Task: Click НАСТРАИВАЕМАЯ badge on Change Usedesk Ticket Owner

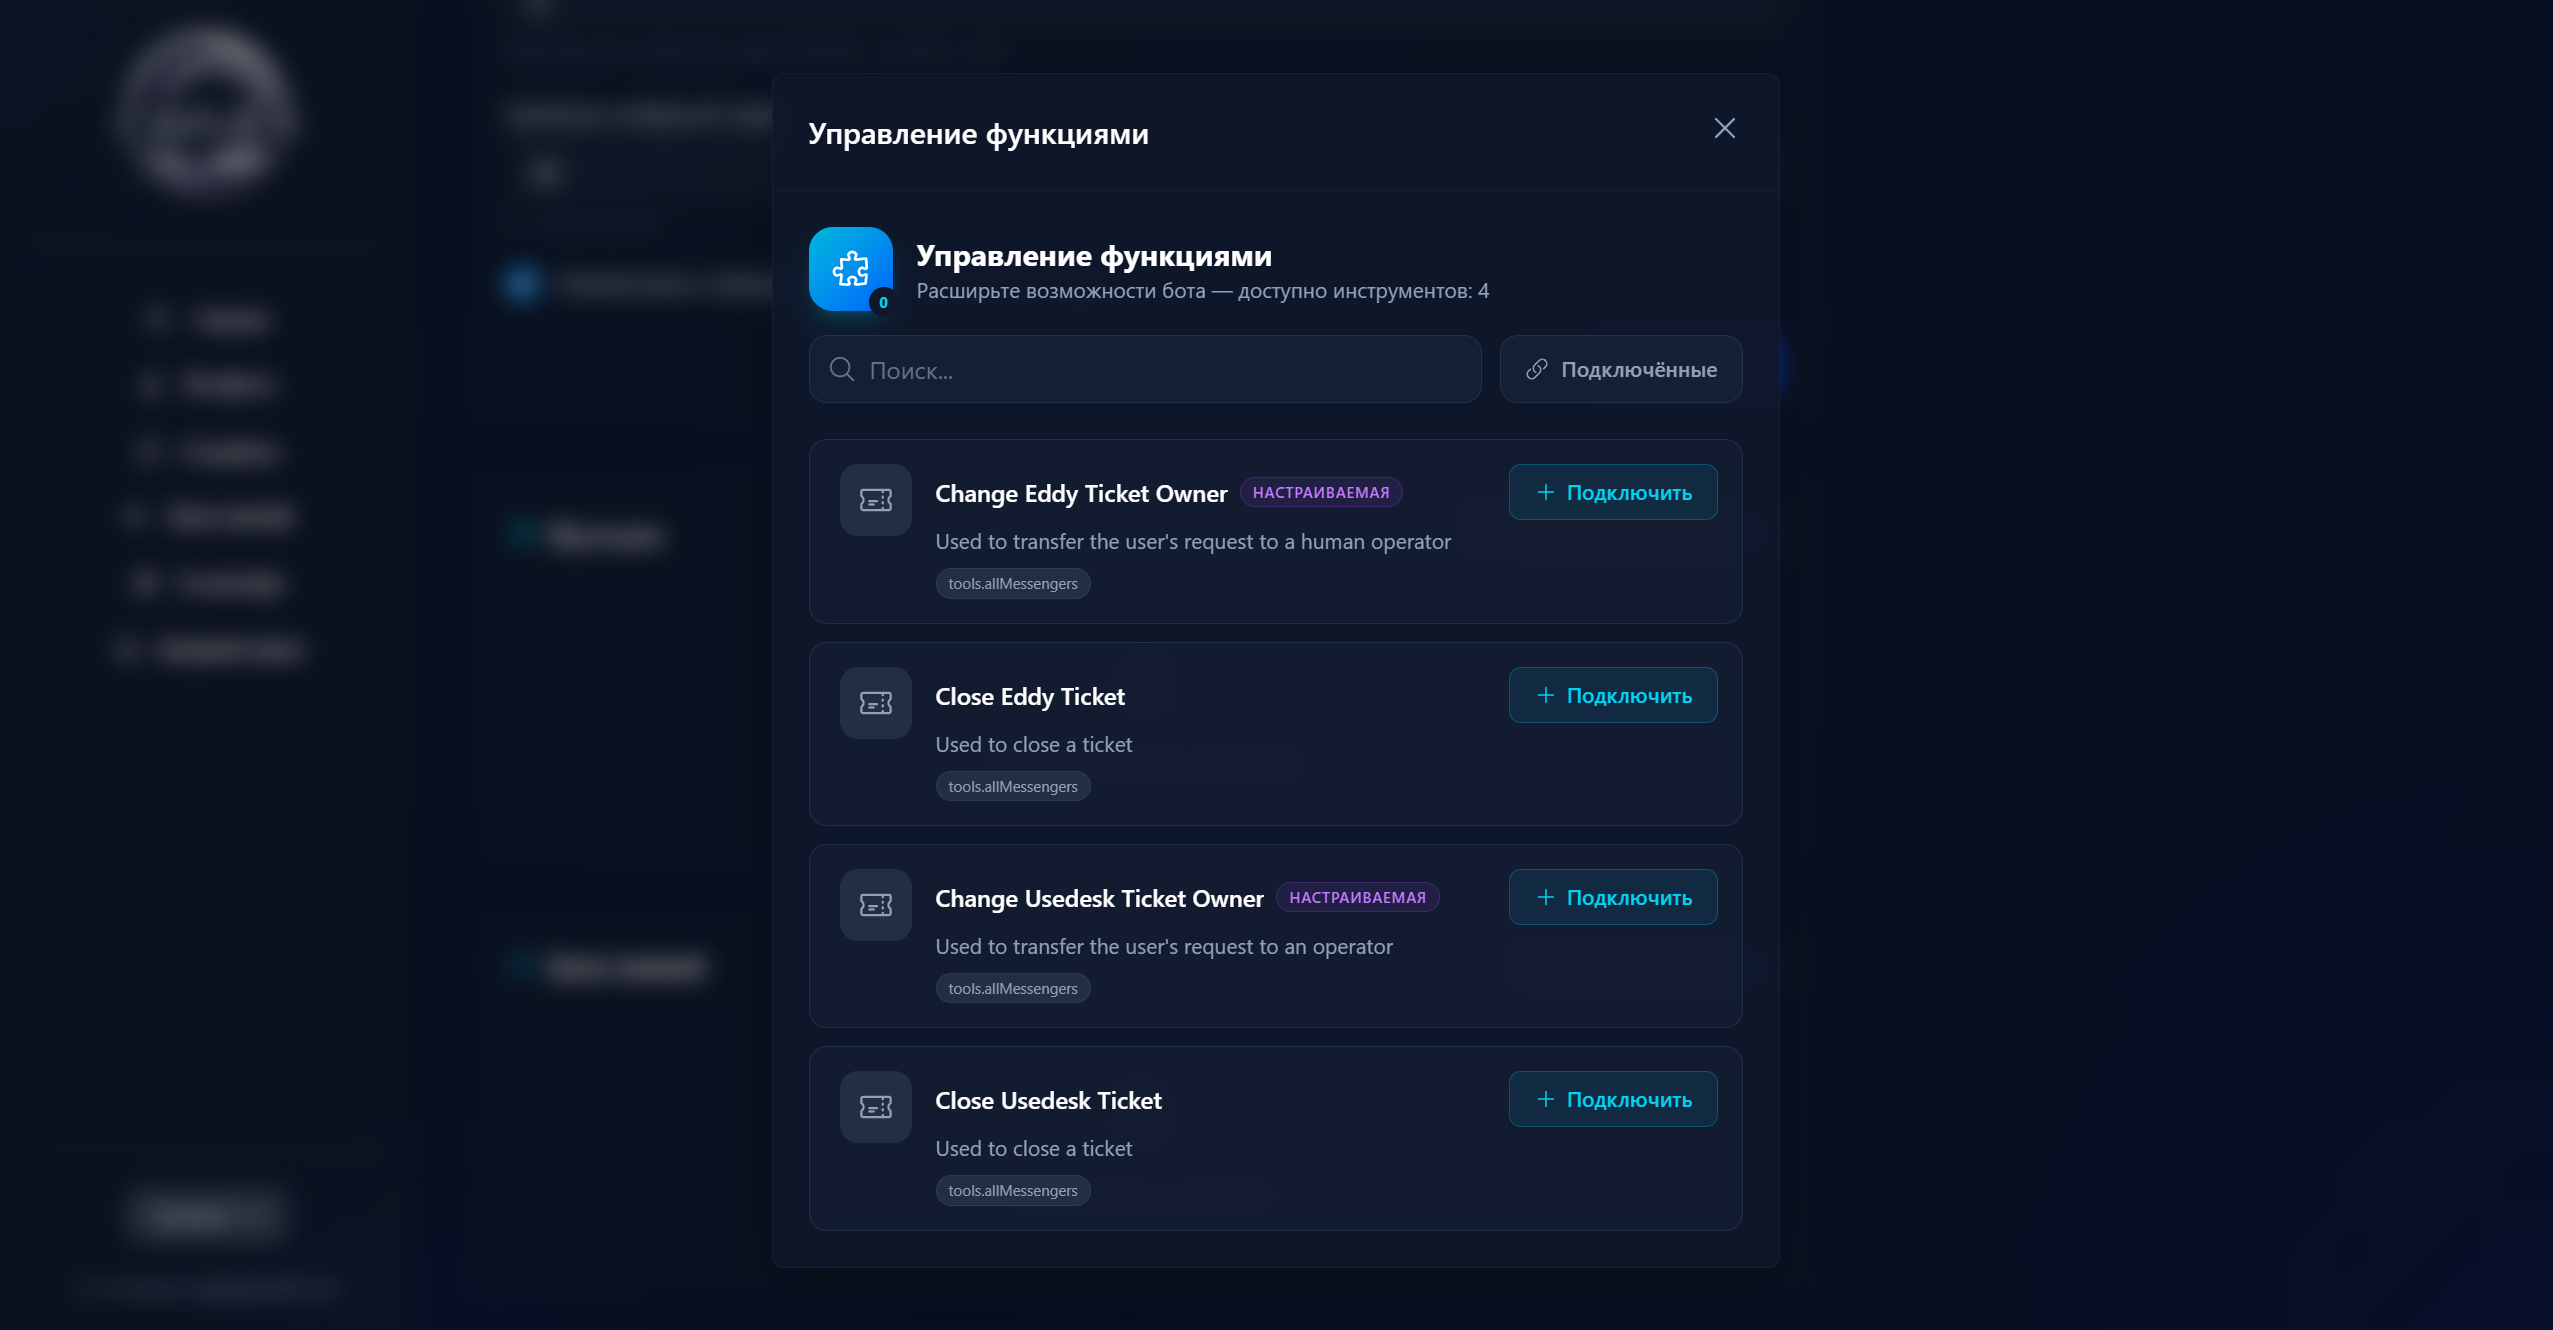Action: click(x=1357, y=898)
